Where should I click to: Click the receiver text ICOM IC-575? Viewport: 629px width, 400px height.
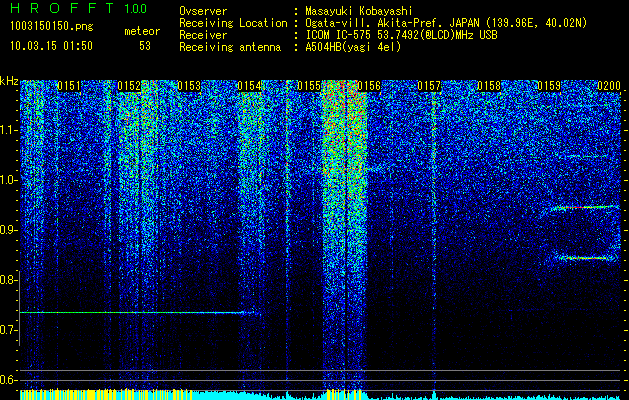[338, 35]
